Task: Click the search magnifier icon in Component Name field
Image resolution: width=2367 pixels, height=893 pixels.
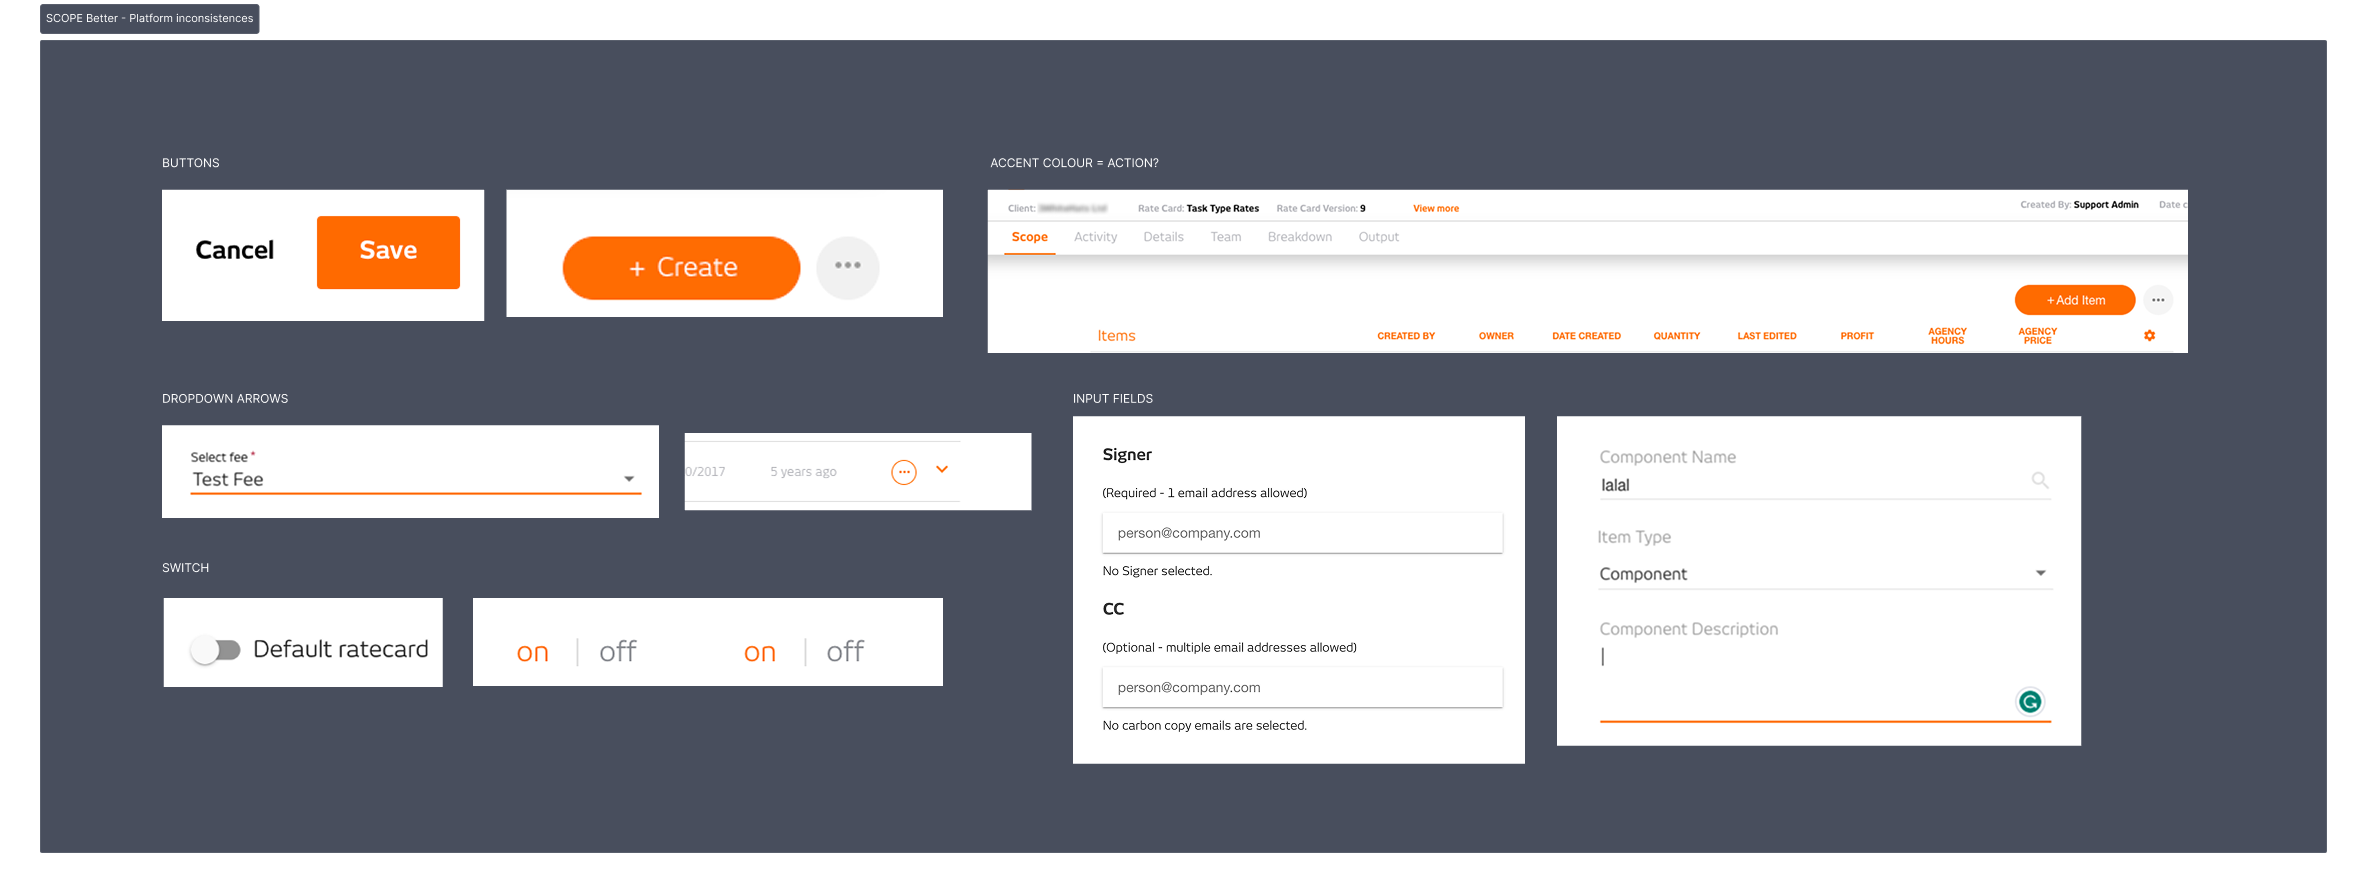Action: click(x=2040, y=481)
